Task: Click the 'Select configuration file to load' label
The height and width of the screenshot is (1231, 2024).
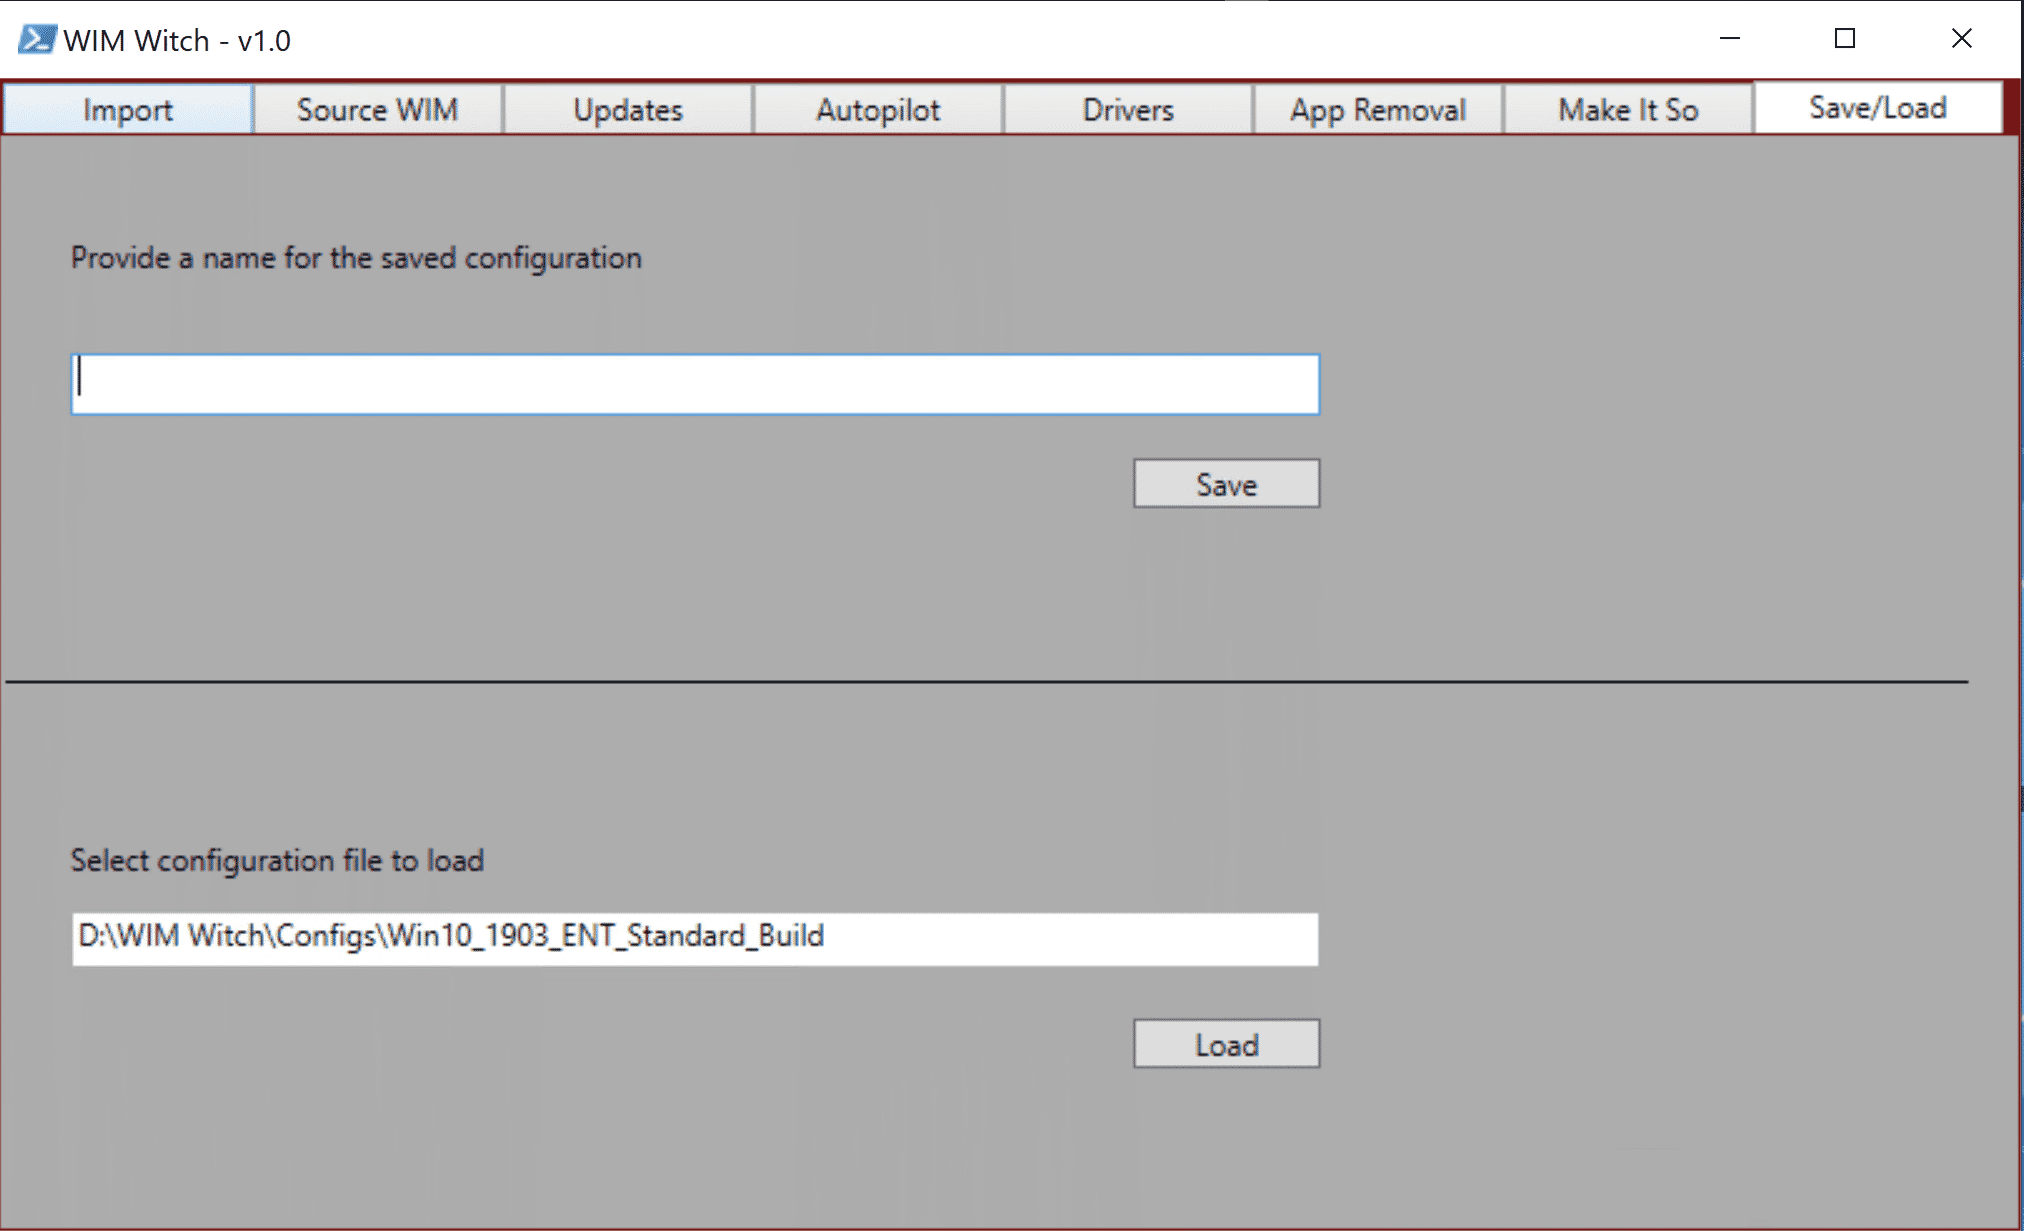Action: tap(277, 861)
